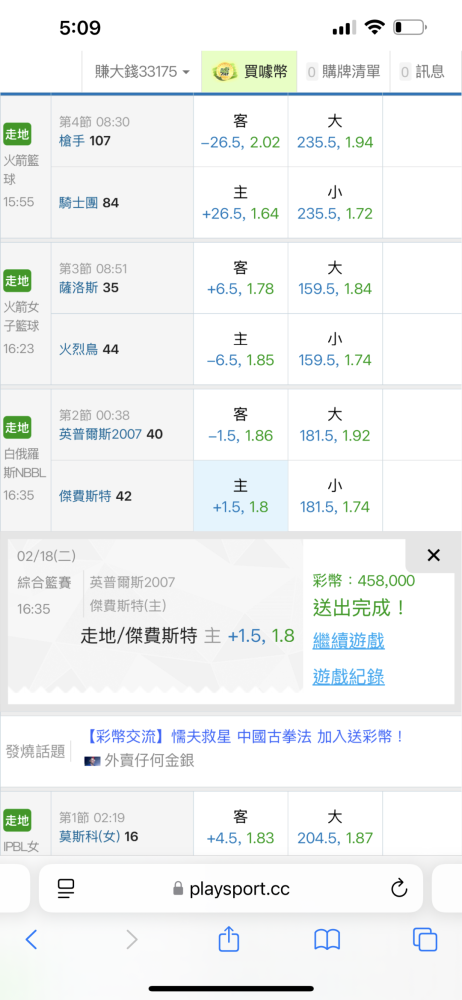The height and width of the screenshot is (1000, 462).
Task: Open 訊息 tab
Action: [x=422, y=71]
